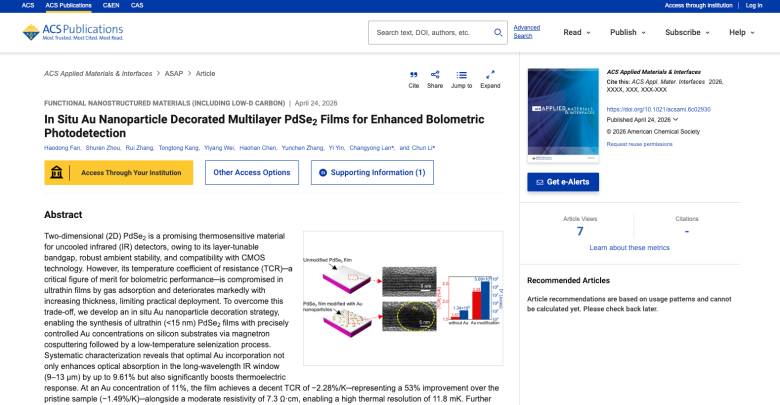Click the Supporting Information circle icon
The height and width of the screenshot is (405, 780).
tap(322, 173)
